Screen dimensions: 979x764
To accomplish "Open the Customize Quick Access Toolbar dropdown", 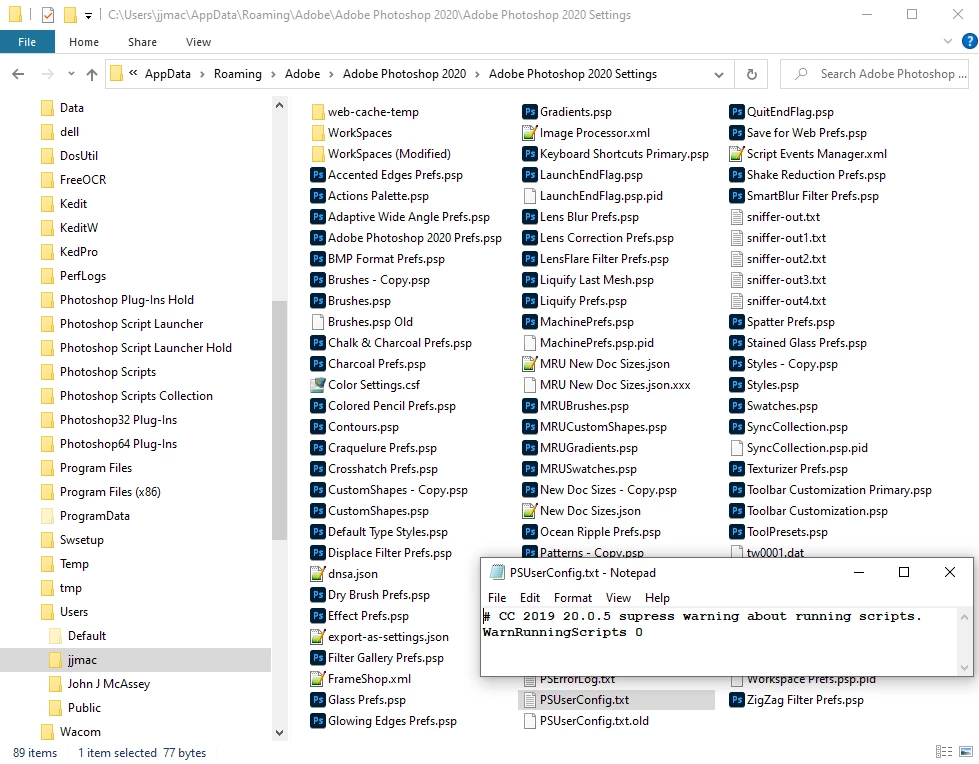I will [x=89, y=16].
